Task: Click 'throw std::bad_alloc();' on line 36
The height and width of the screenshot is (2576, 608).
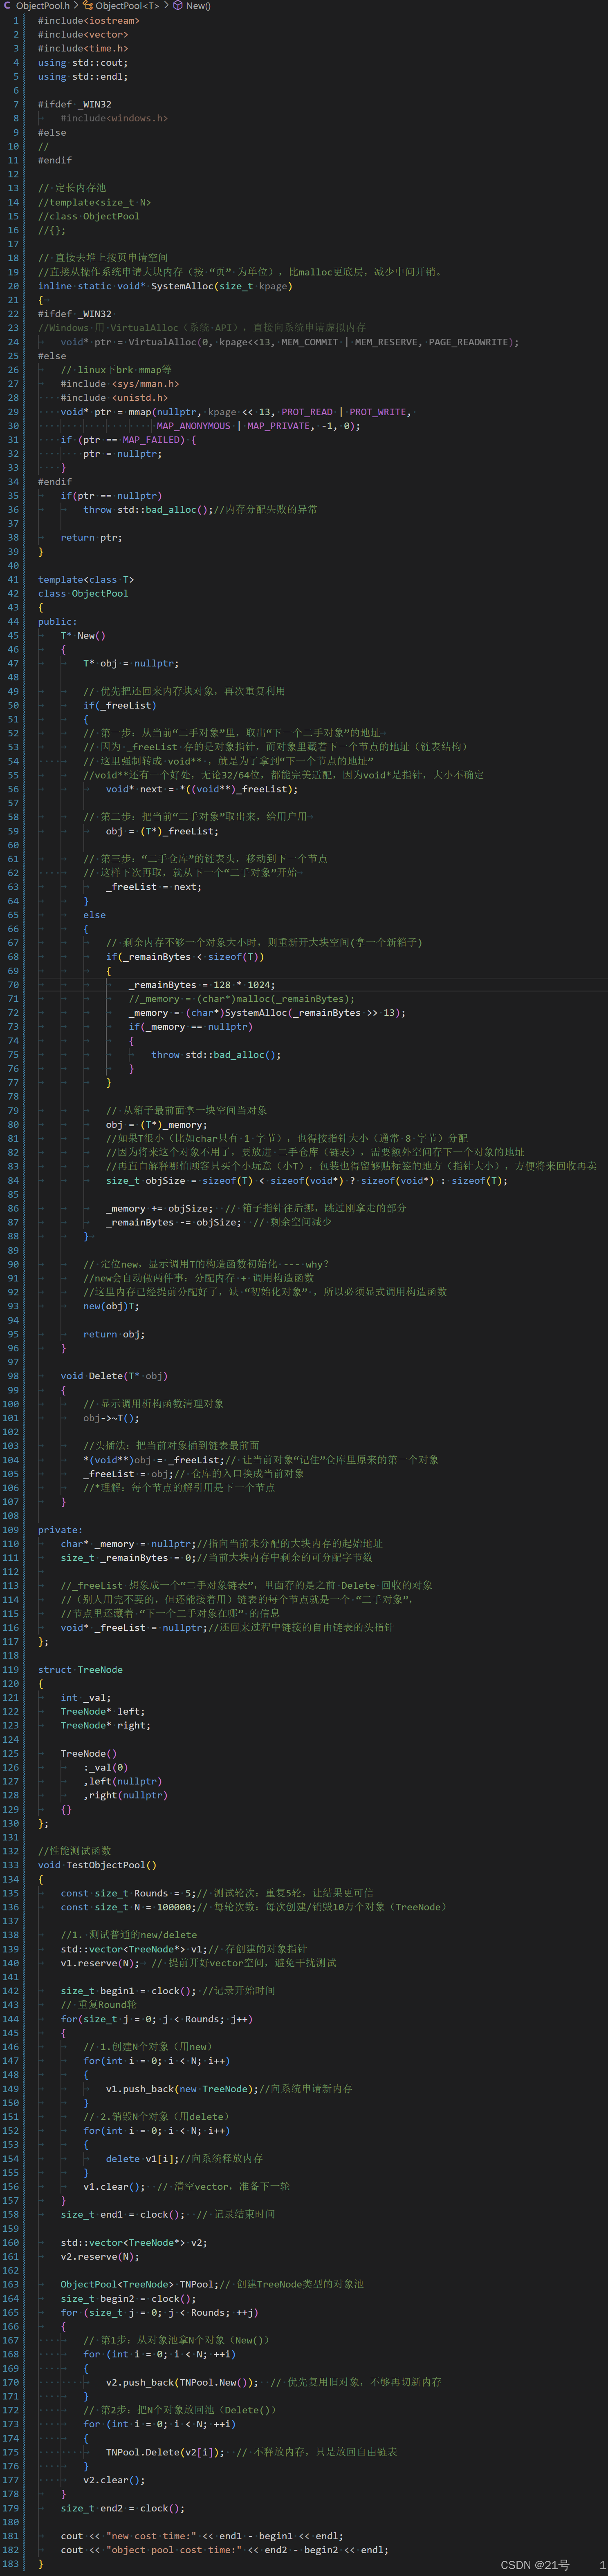Action: pyautogui.click(x=148, y=510)
